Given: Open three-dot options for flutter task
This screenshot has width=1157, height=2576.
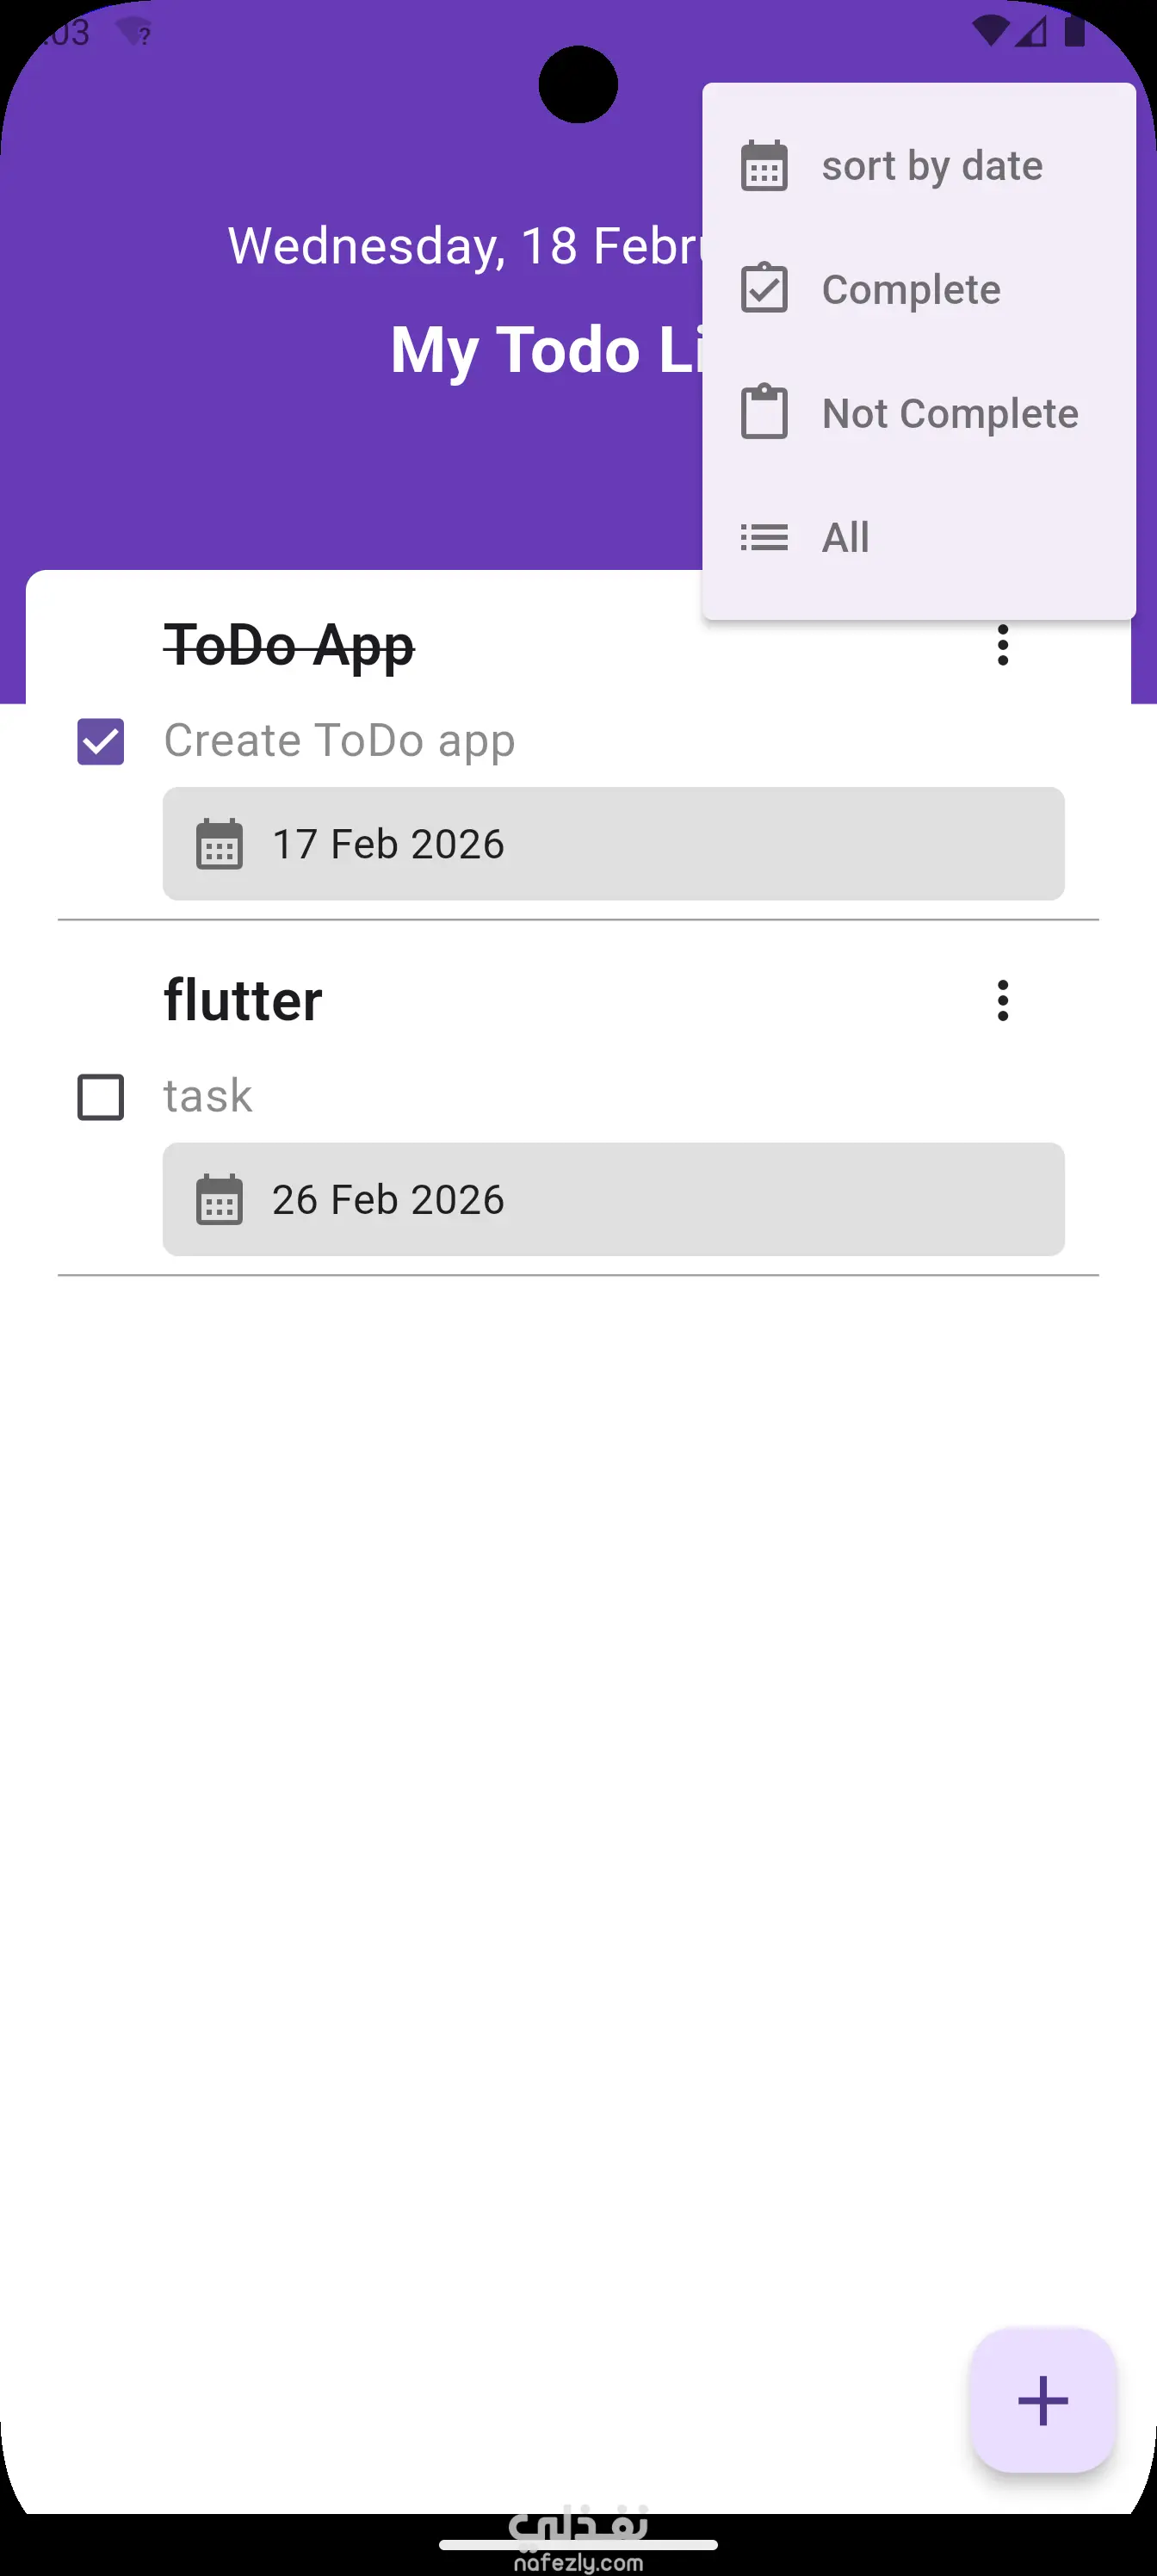Looking at the screenshot, I should click(1002, 1000).
